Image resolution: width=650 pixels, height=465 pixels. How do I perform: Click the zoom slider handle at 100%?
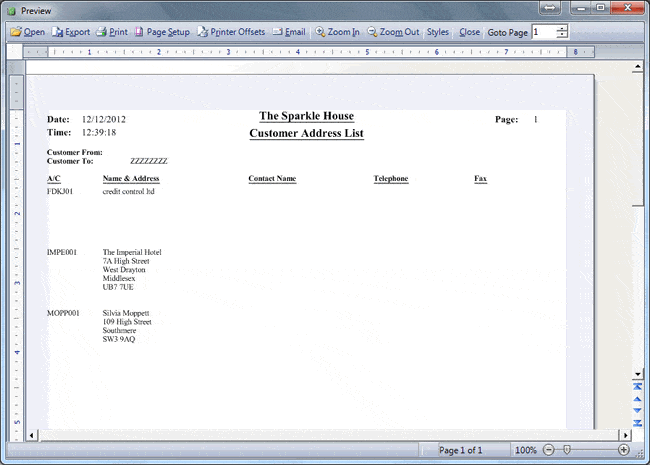tap(567, 450)
